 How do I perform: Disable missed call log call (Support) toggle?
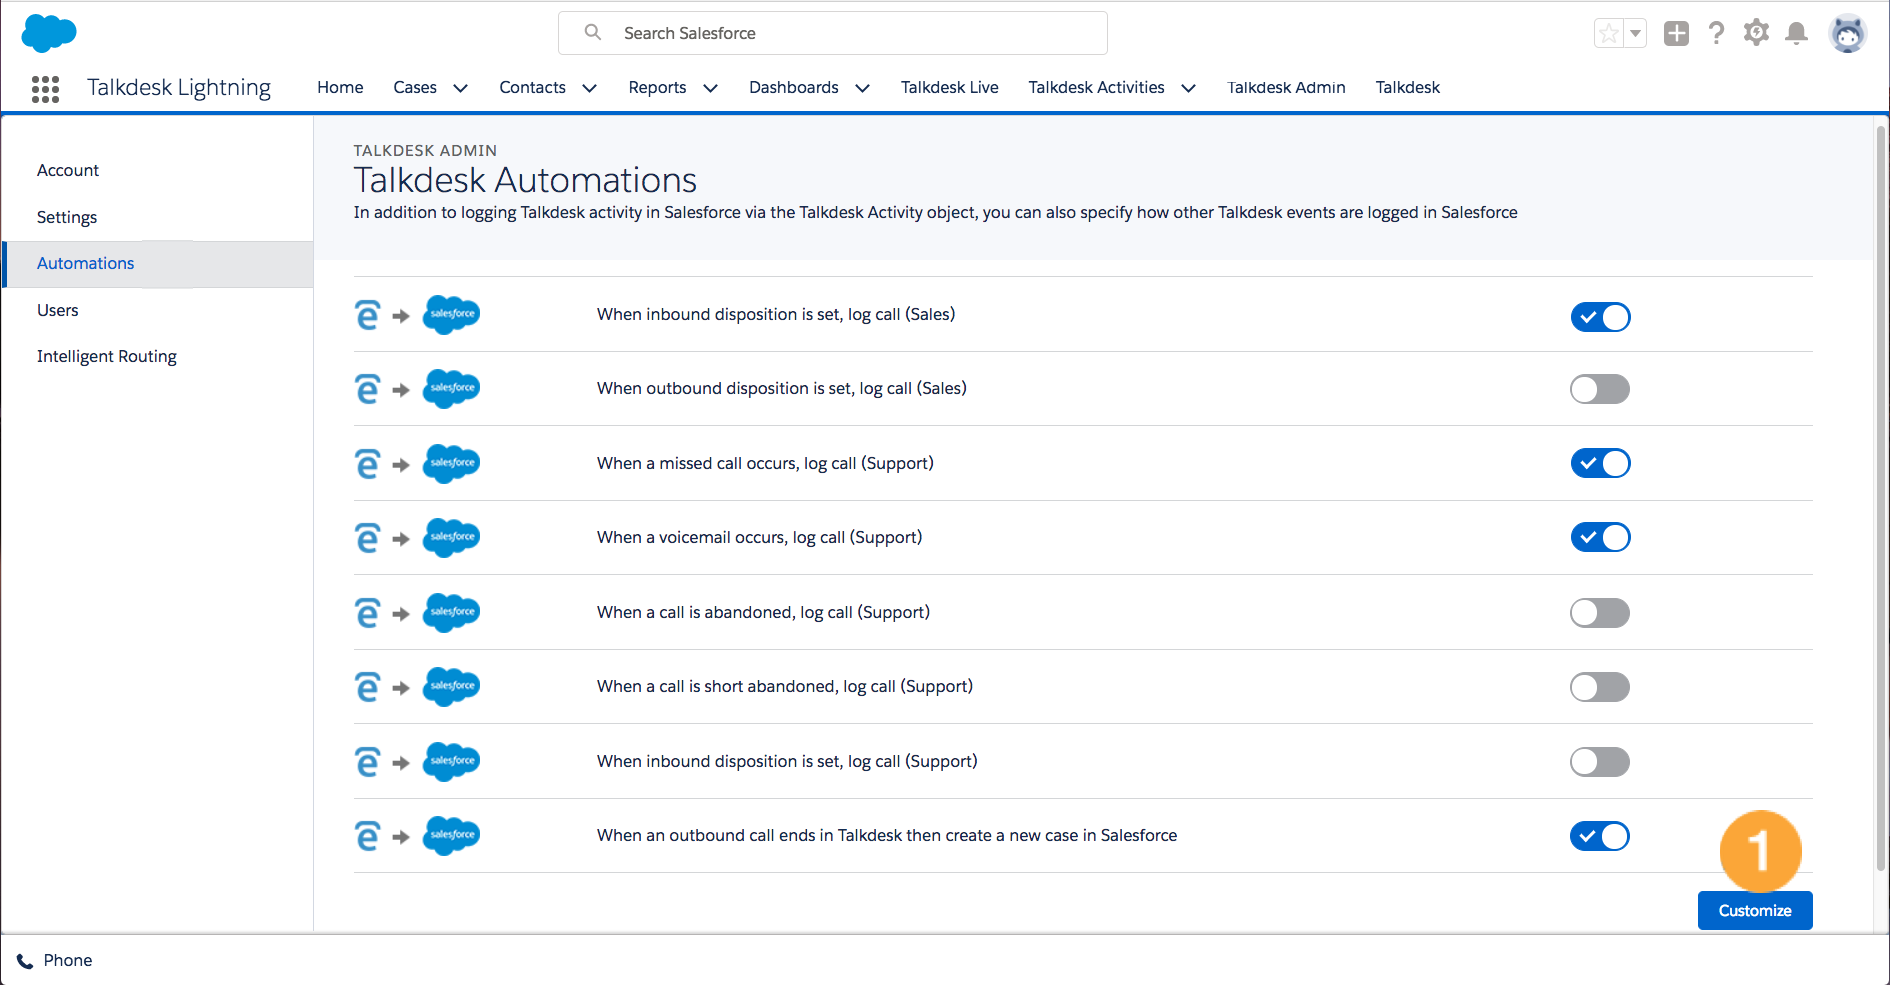pyautogui.click(x=1600, y=463)
